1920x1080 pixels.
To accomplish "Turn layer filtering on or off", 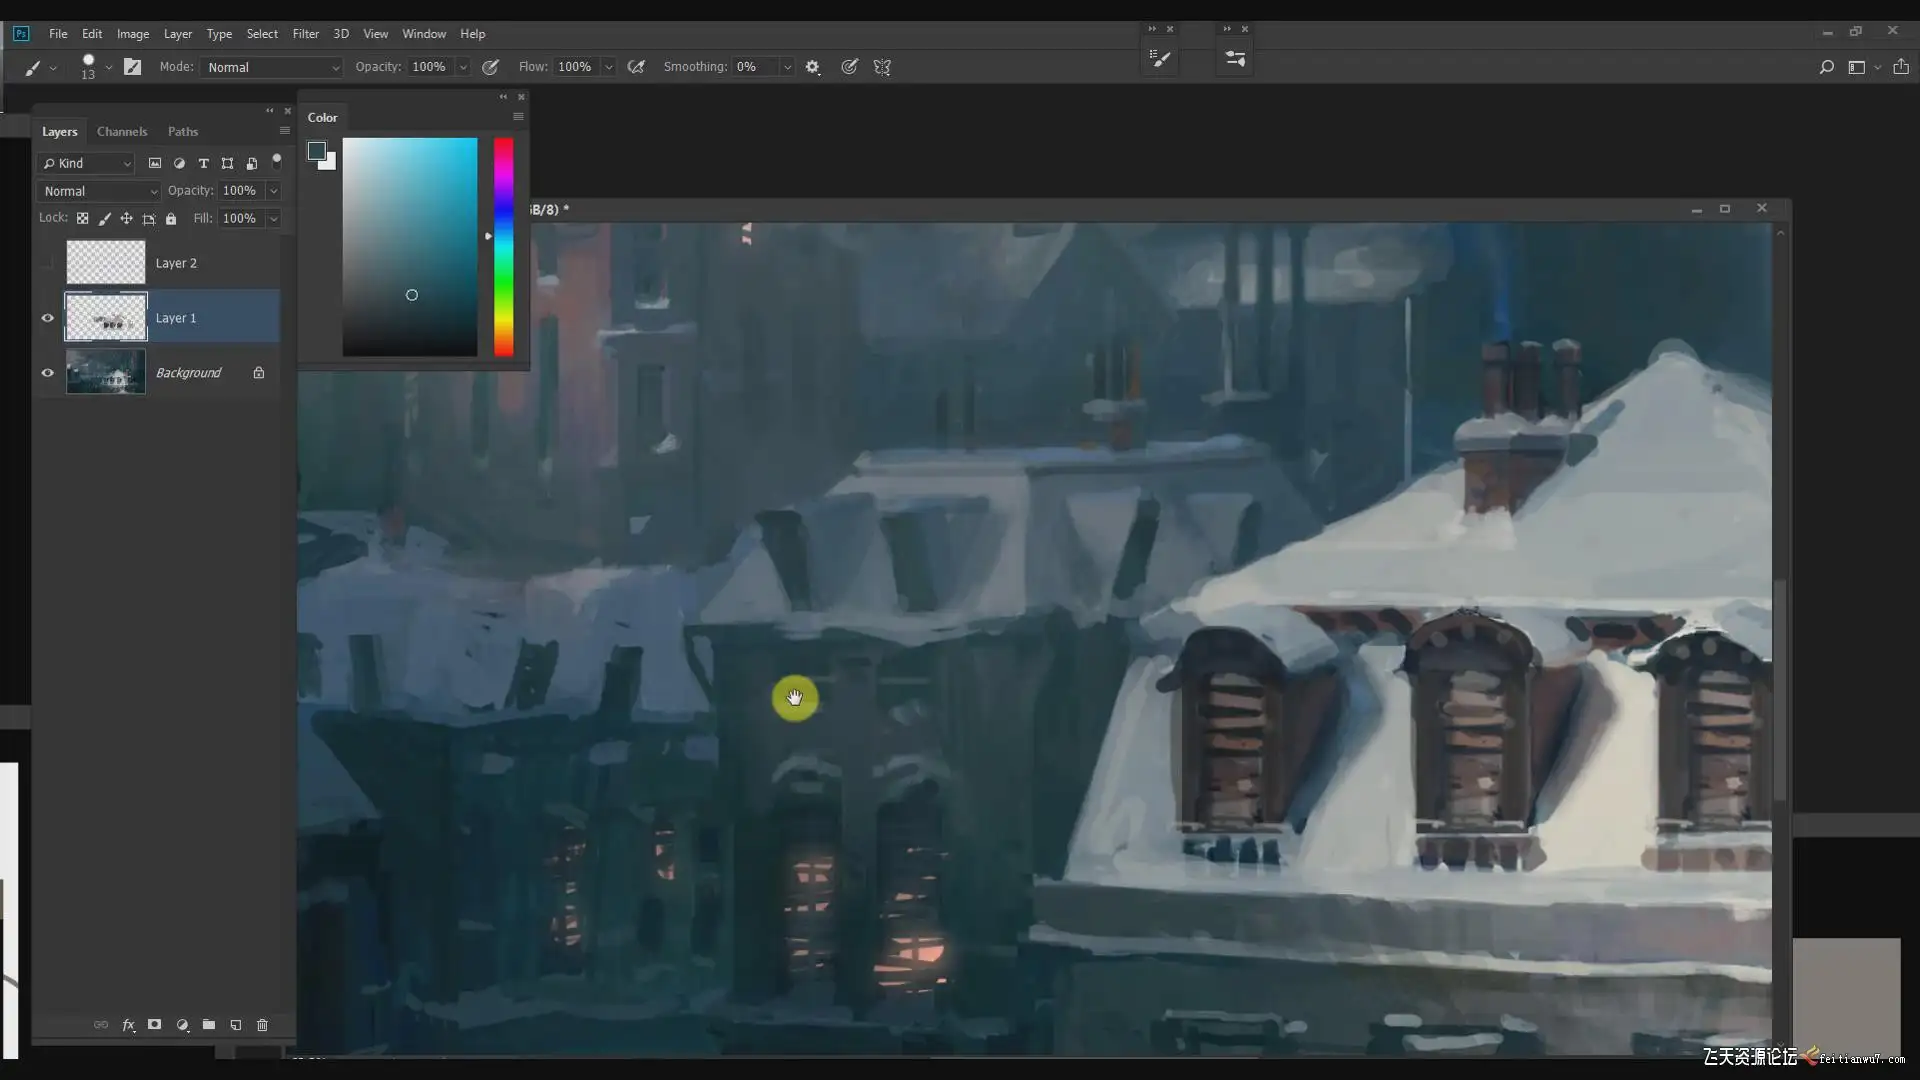I will coord(277,160).
